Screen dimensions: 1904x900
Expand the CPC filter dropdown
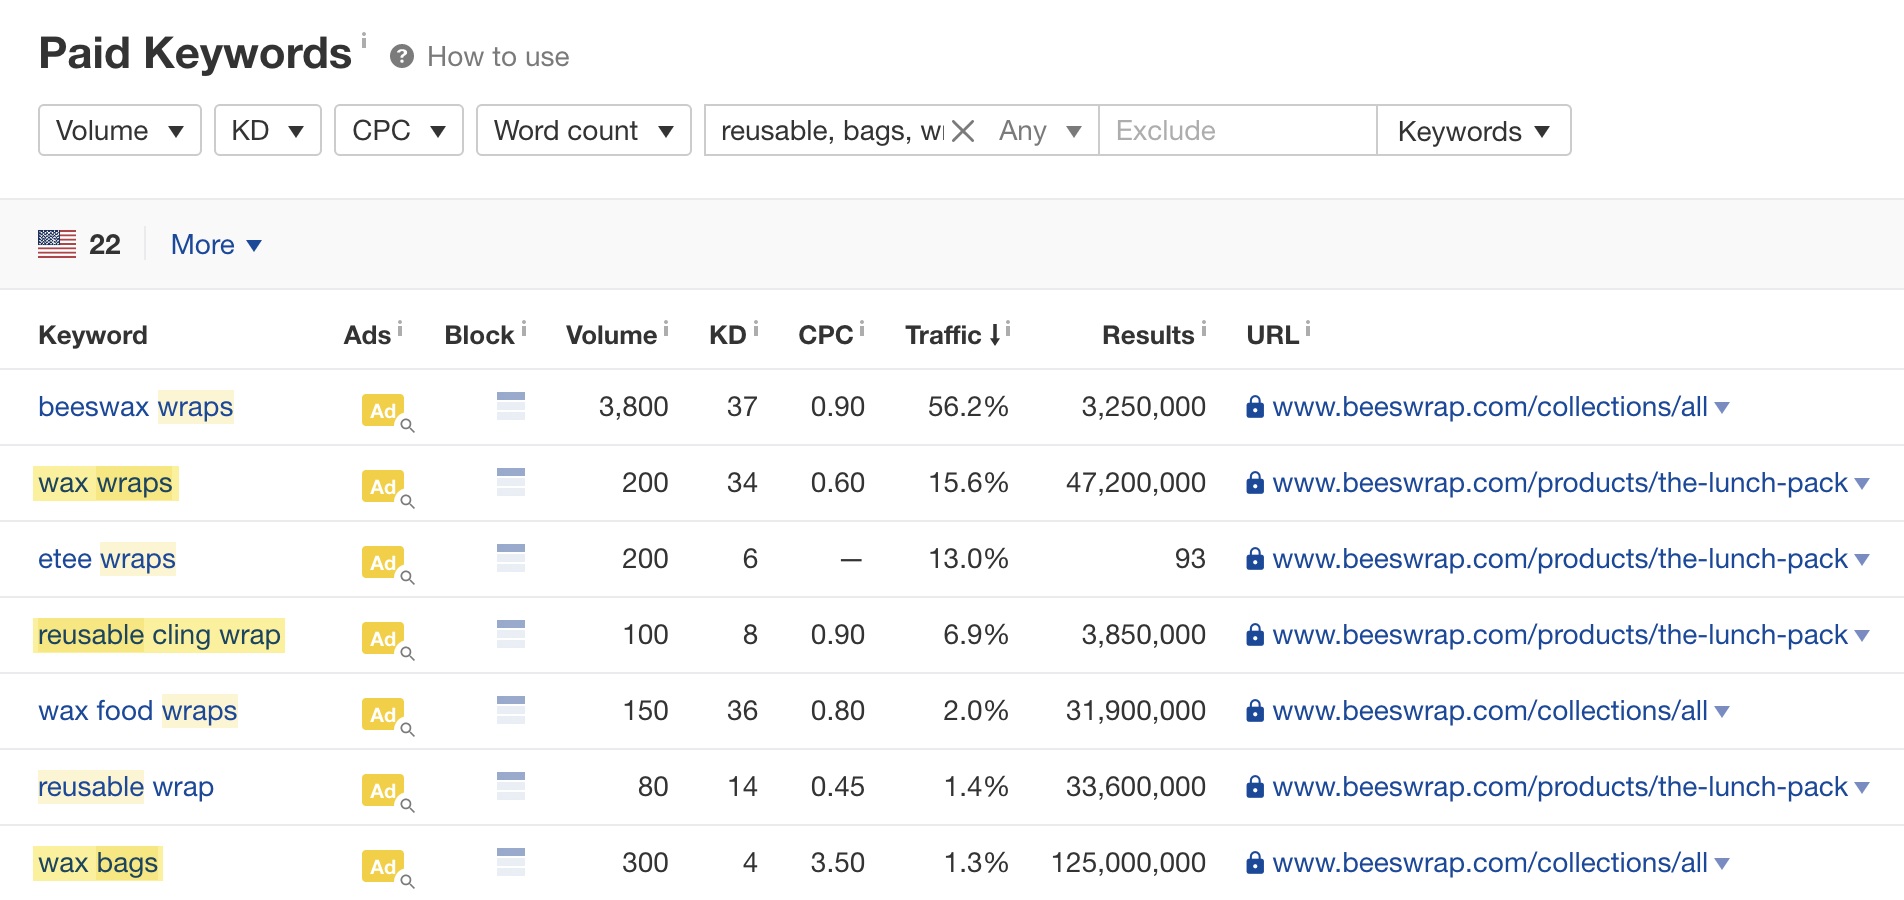[x=398, y=131]
